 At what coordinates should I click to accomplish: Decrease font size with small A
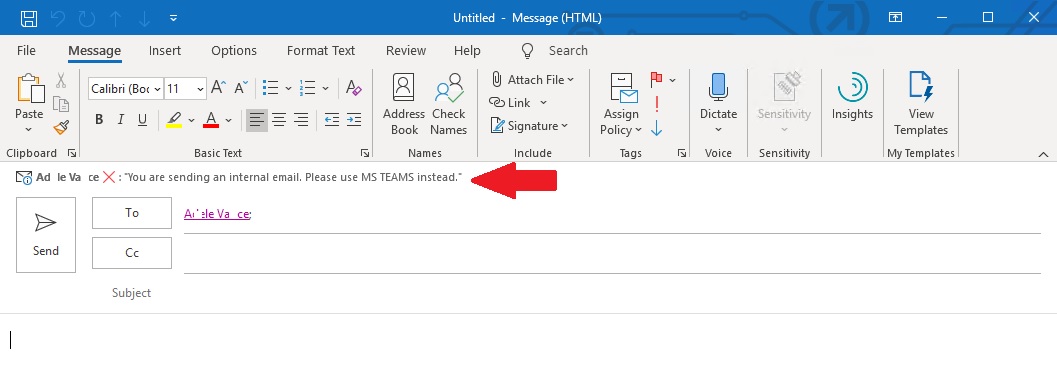coord(241,87)
